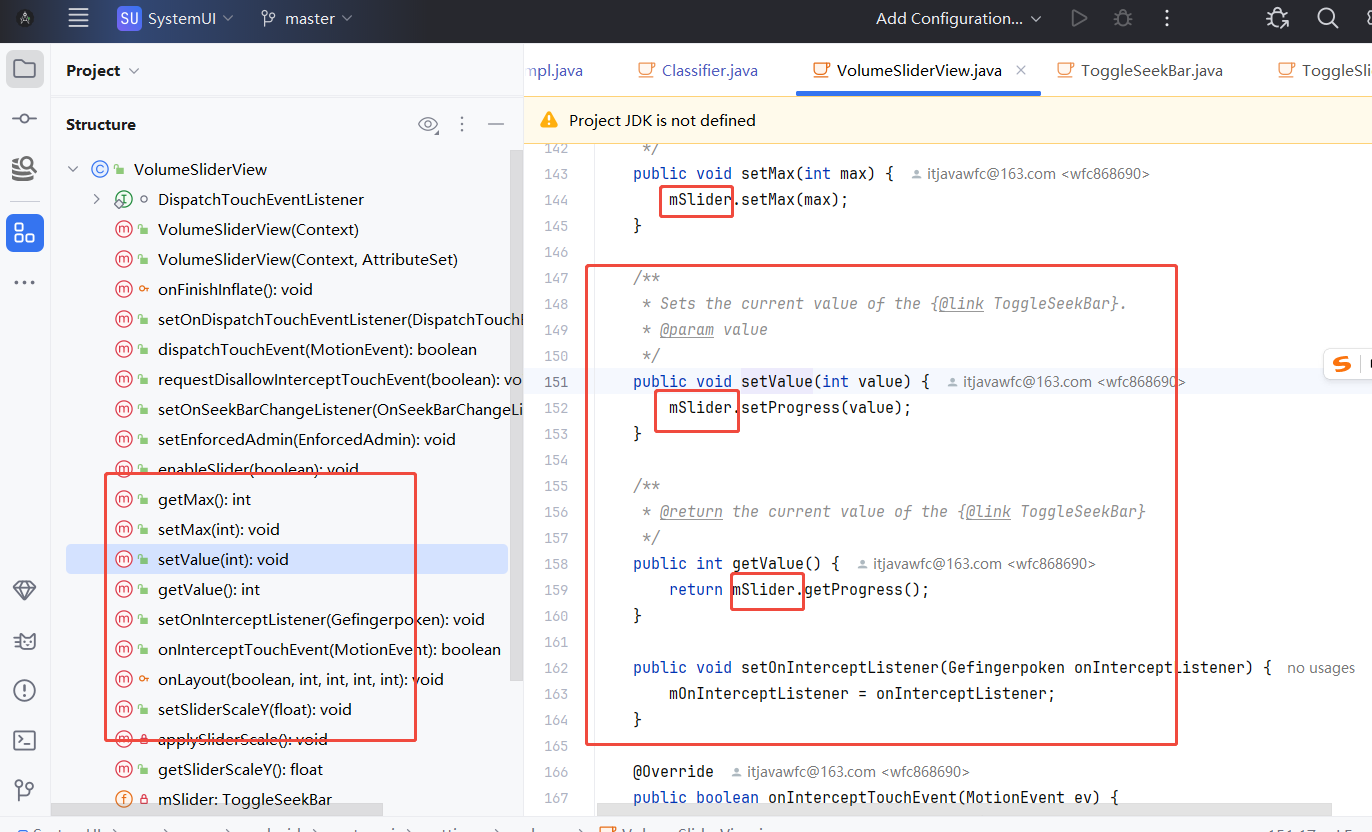Start debugging with the bug icon

1123,18
